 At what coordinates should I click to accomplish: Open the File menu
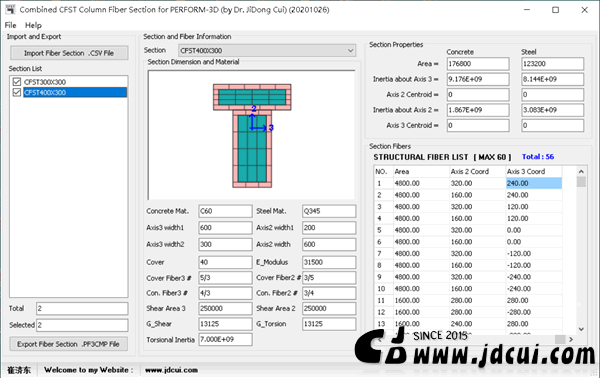pos(10,25)
